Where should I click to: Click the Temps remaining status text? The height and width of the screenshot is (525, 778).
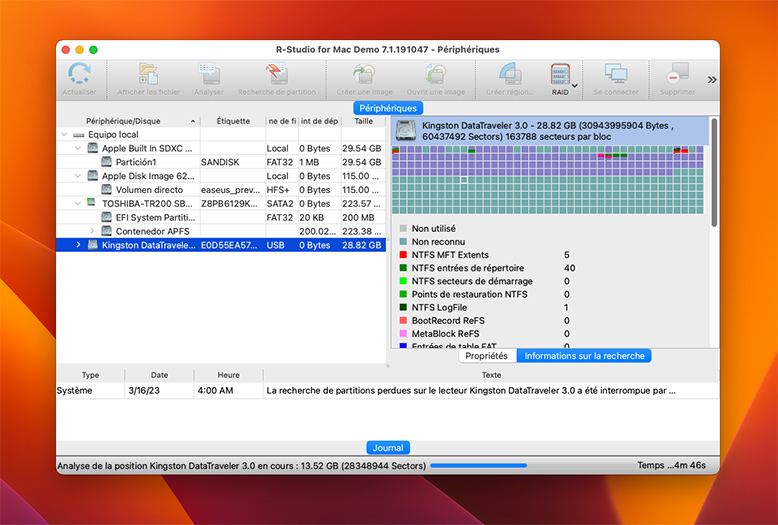(671, 465)
